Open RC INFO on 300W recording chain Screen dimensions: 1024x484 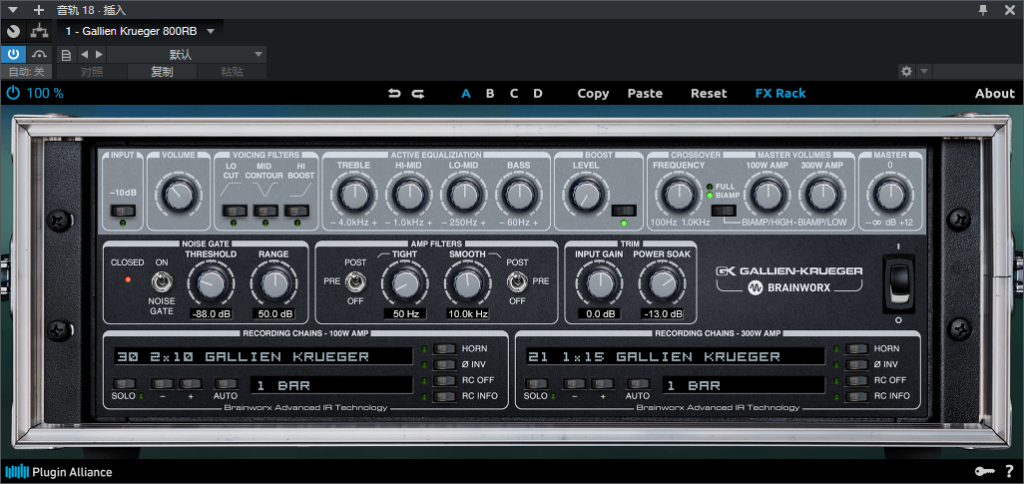[857, 396]
